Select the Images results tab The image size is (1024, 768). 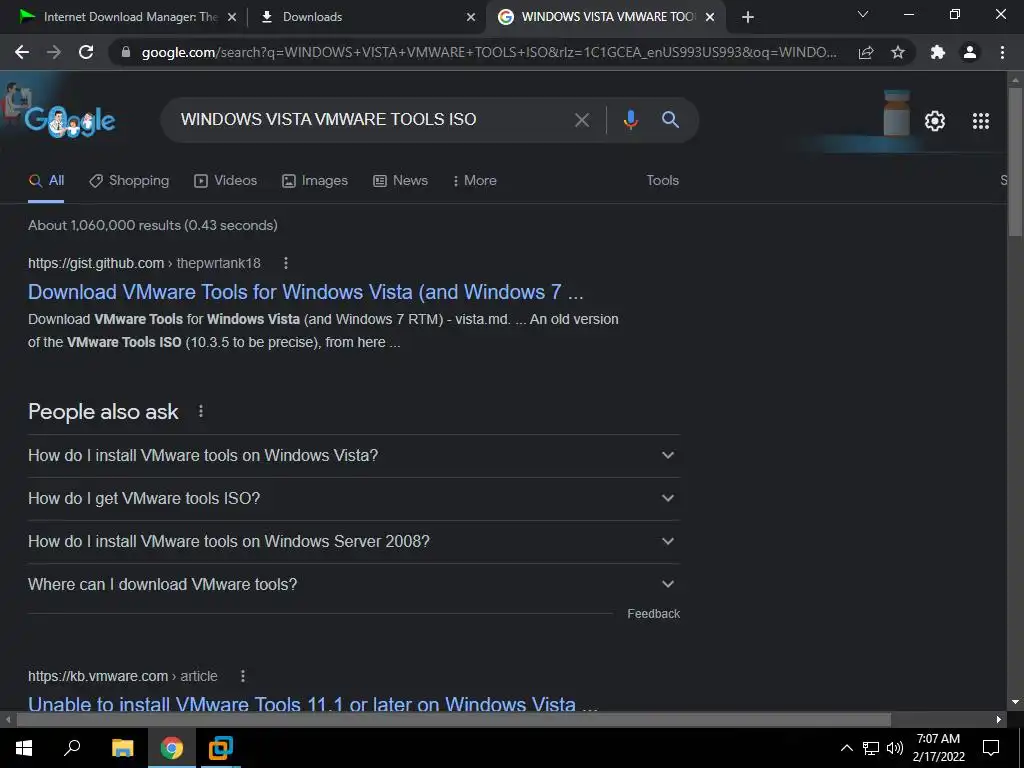[x=315, y=180]
